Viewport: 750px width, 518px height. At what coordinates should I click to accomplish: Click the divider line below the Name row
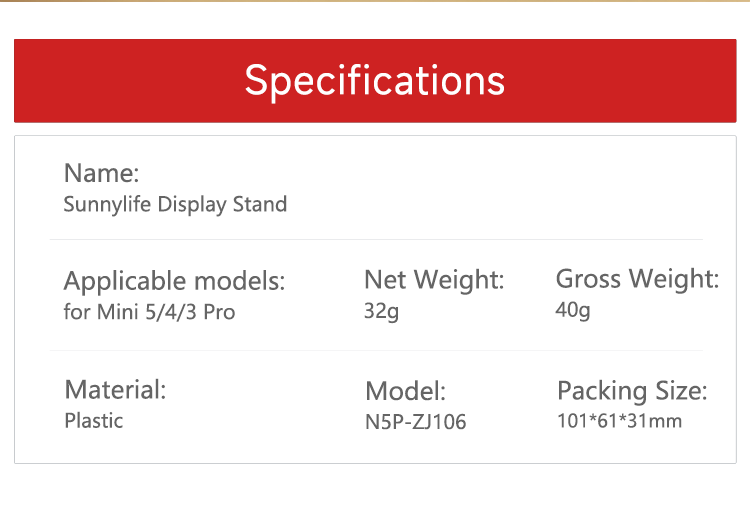coord(376,240)
